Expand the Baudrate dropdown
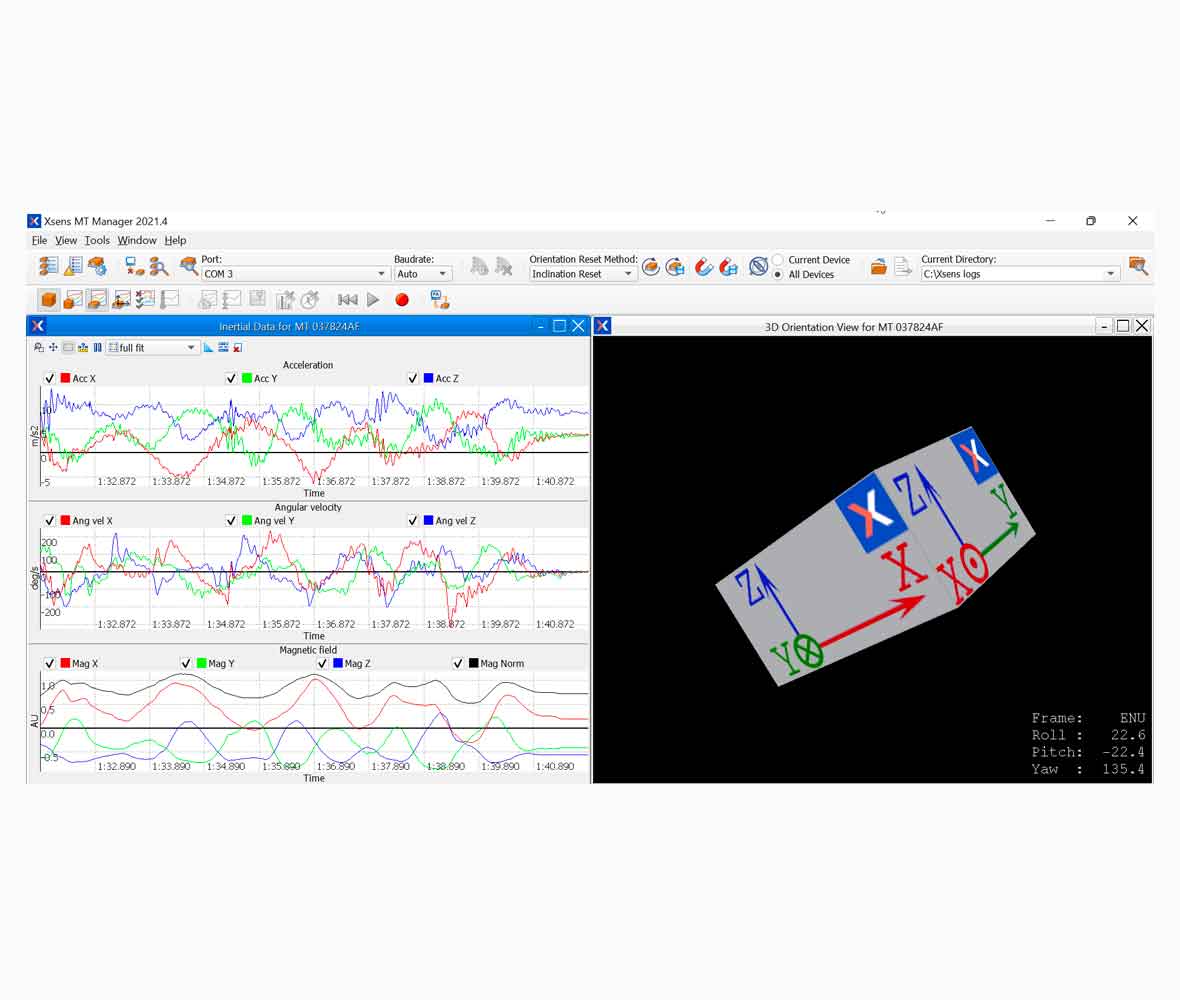1180x1000 pixels. tap(443, 274)
